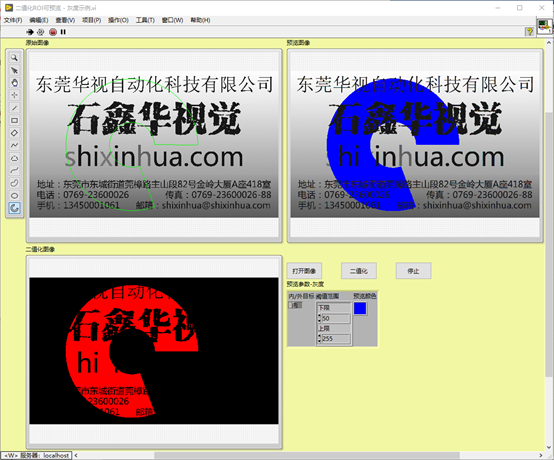Open the 窗口(W) menu
The height and width of the screenshot is (460, 554).
(172, 20)
